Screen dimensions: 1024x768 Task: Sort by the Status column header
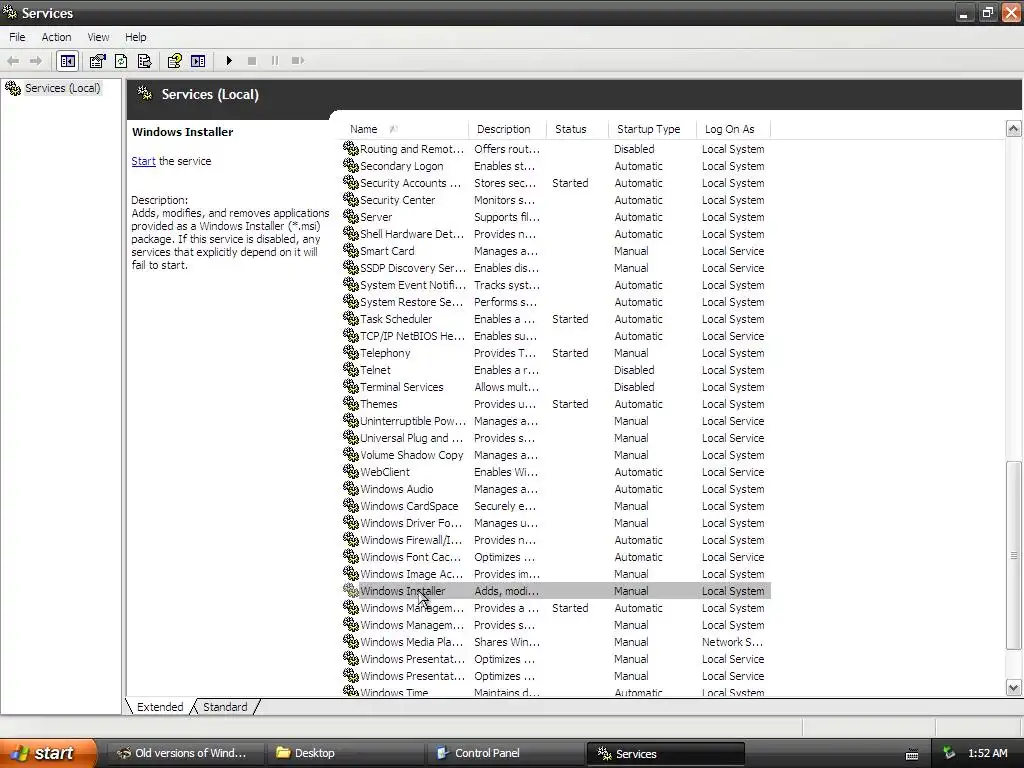coord(577,129)
